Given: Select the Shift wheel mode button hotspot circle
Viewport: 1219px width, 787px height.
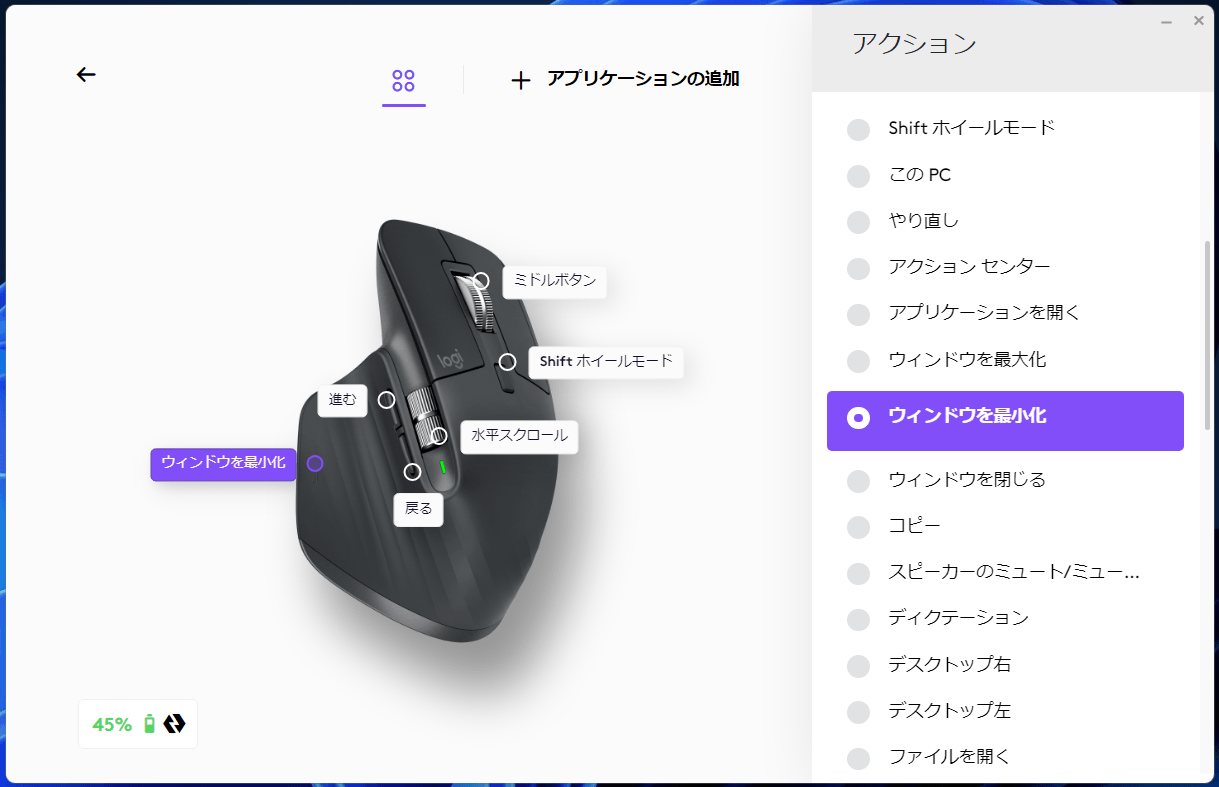Looking at the screenshot, I should pyautogui.click(x=508, y=361).
